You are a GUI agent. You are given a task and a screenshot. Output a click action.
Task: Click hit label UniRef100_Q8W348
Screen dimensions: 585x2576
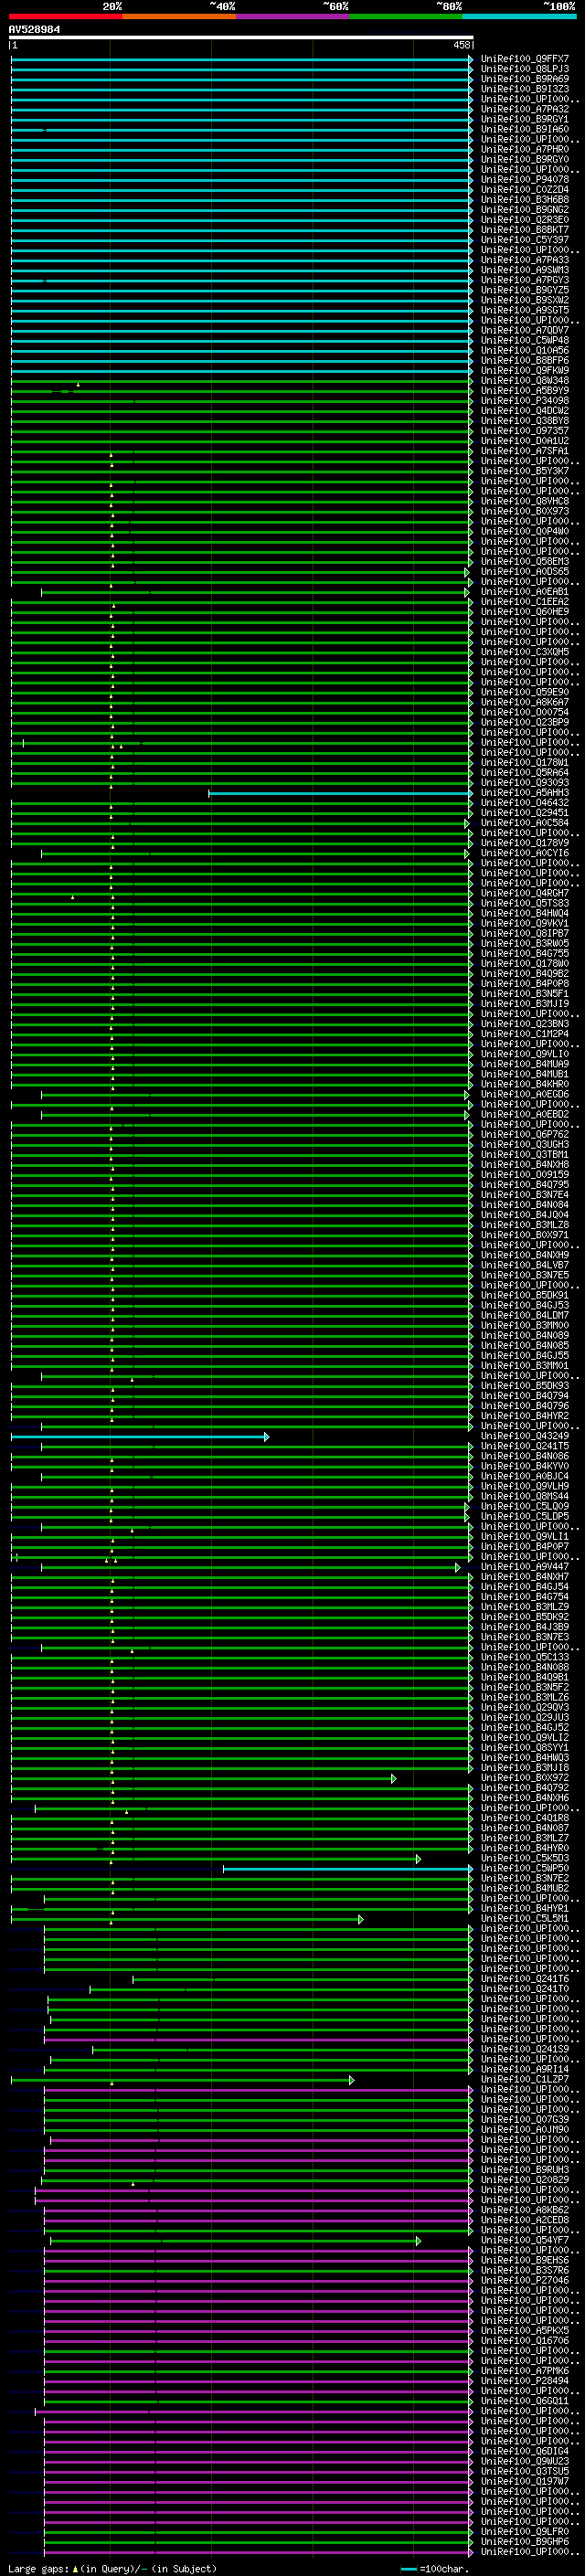coord(525,381)
